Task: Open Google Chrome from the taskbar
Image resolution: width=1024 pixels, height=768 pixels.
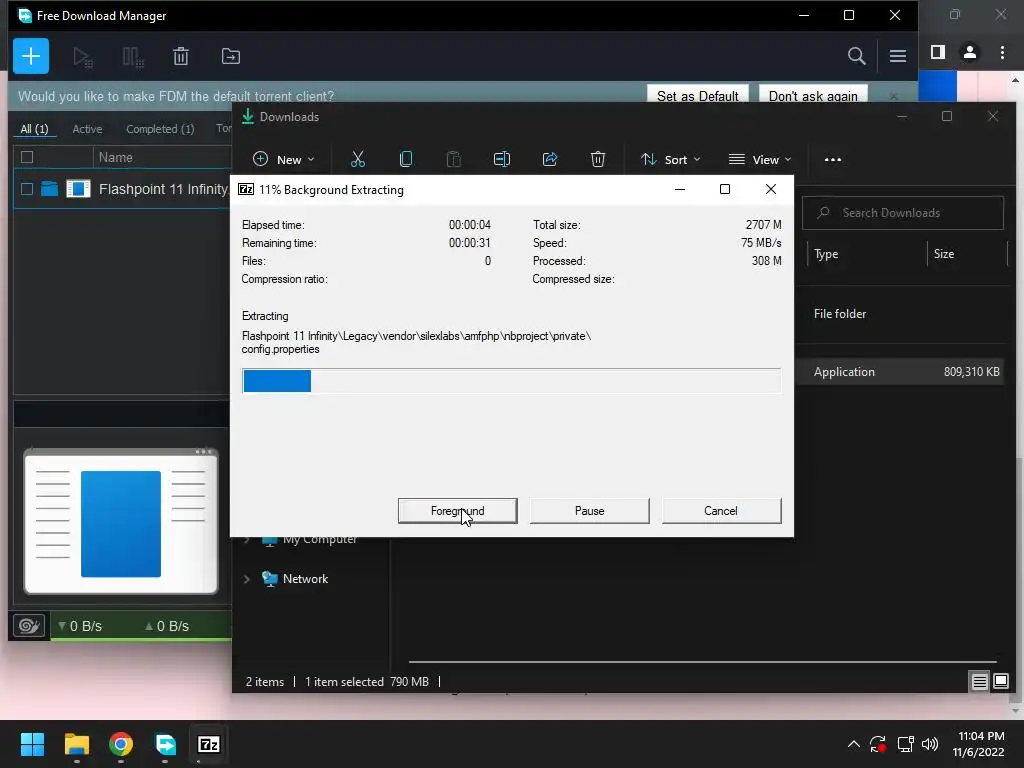Action: (121, 744)
